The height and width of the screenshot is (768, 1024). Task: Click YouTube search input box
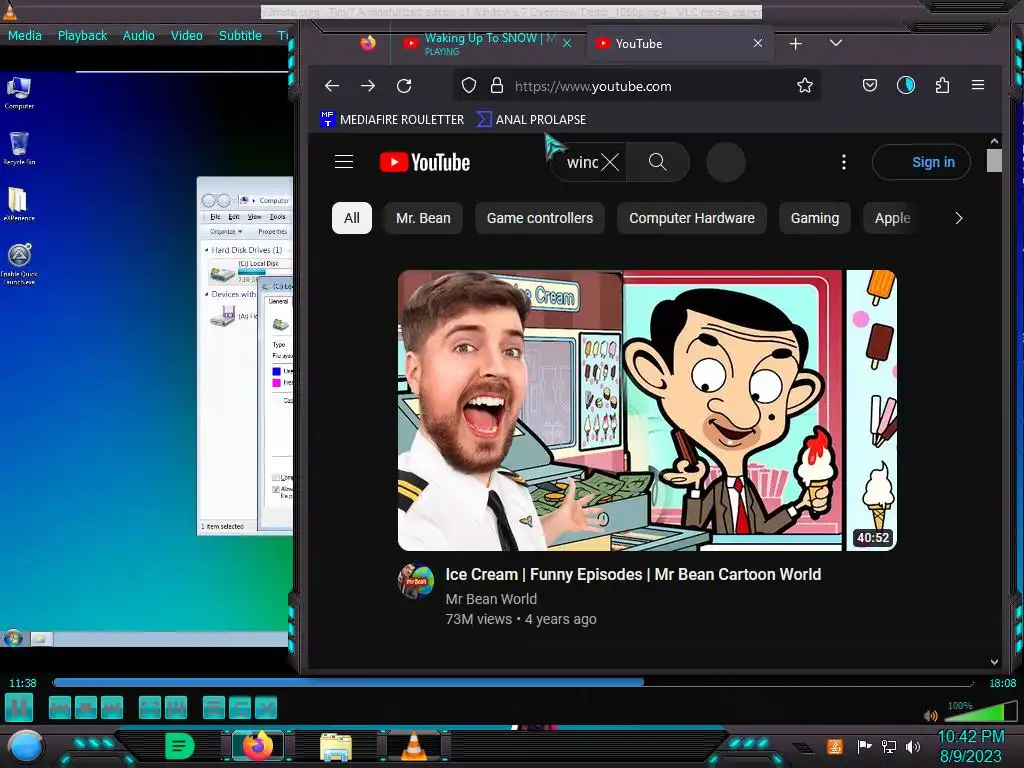pyautogui.click(x=581, y=162)
